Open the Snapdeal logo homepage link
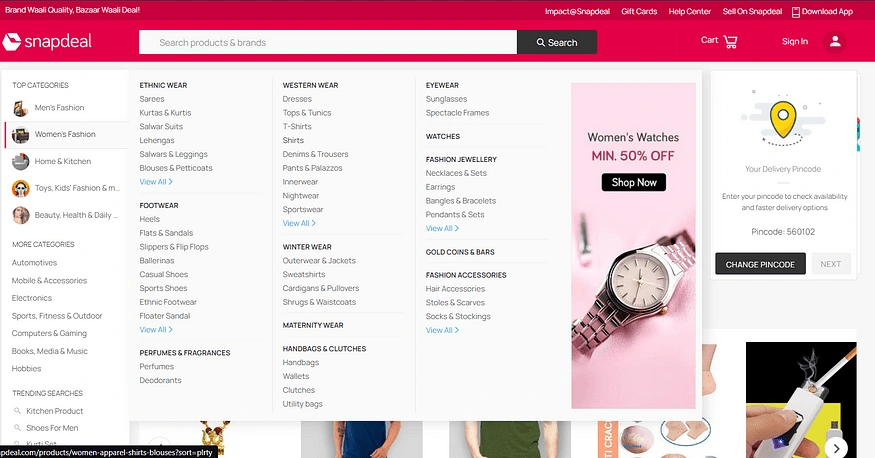Viewport: 875px width, 458px height. [x=47, y=41]
